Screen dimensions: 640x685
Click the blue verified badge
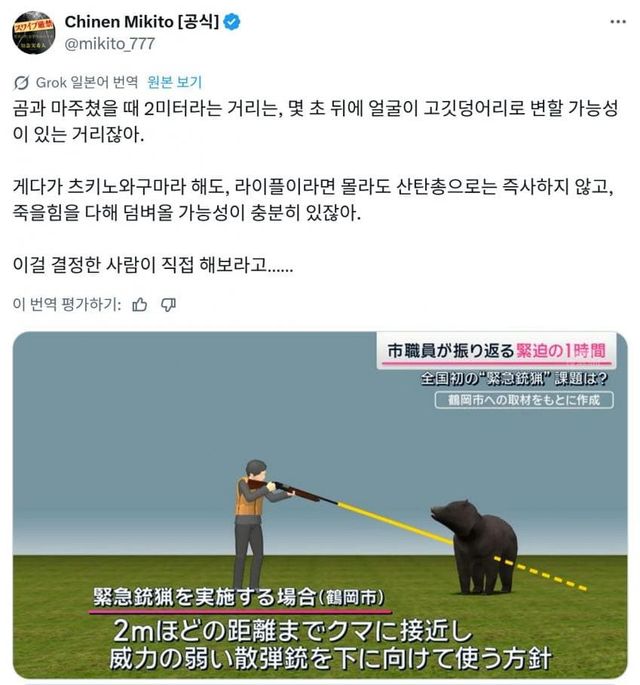(232, 22)
